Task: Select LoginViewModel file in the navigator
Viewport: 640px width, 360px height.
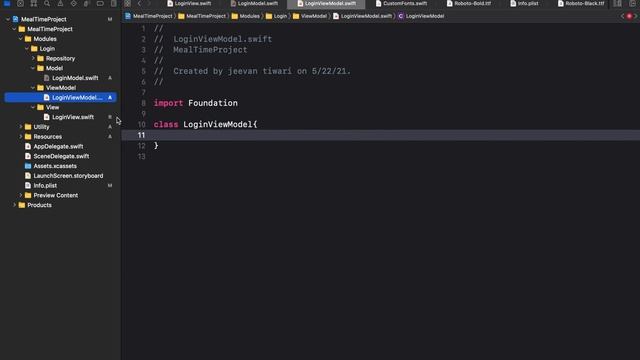Action: (60, 98)
